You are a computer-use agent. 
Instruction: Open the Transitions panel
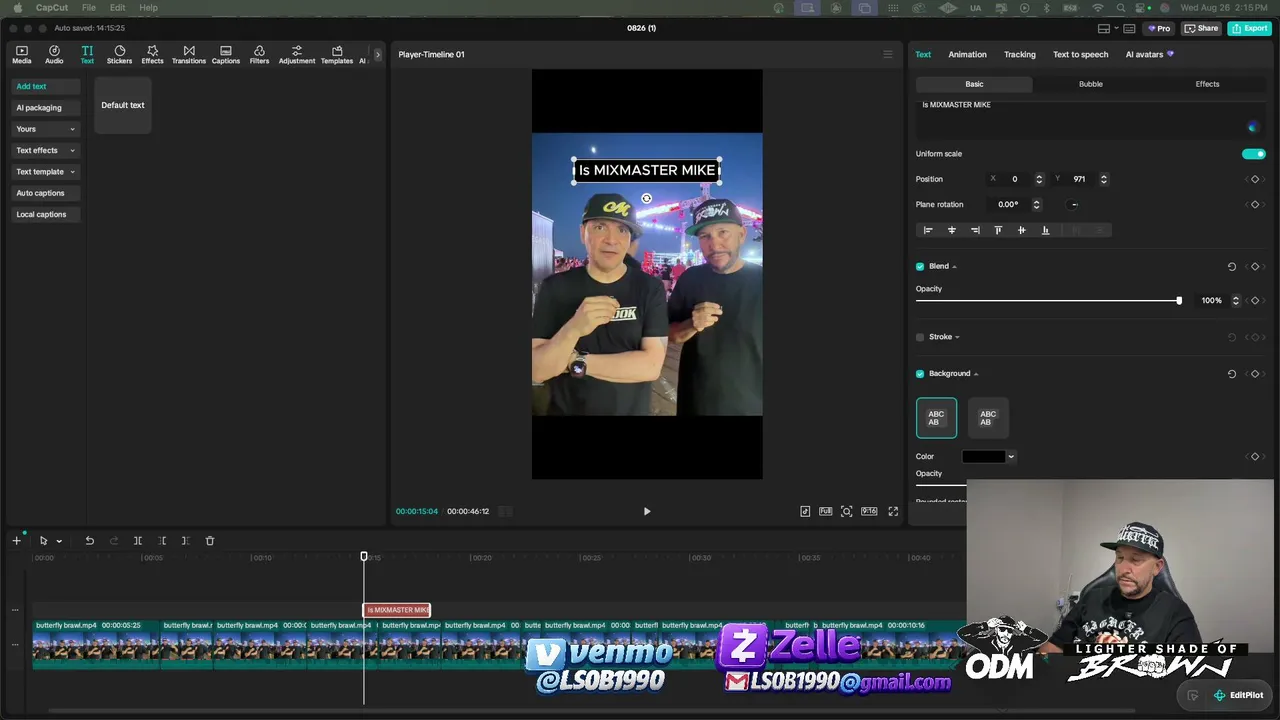[188, 54]
